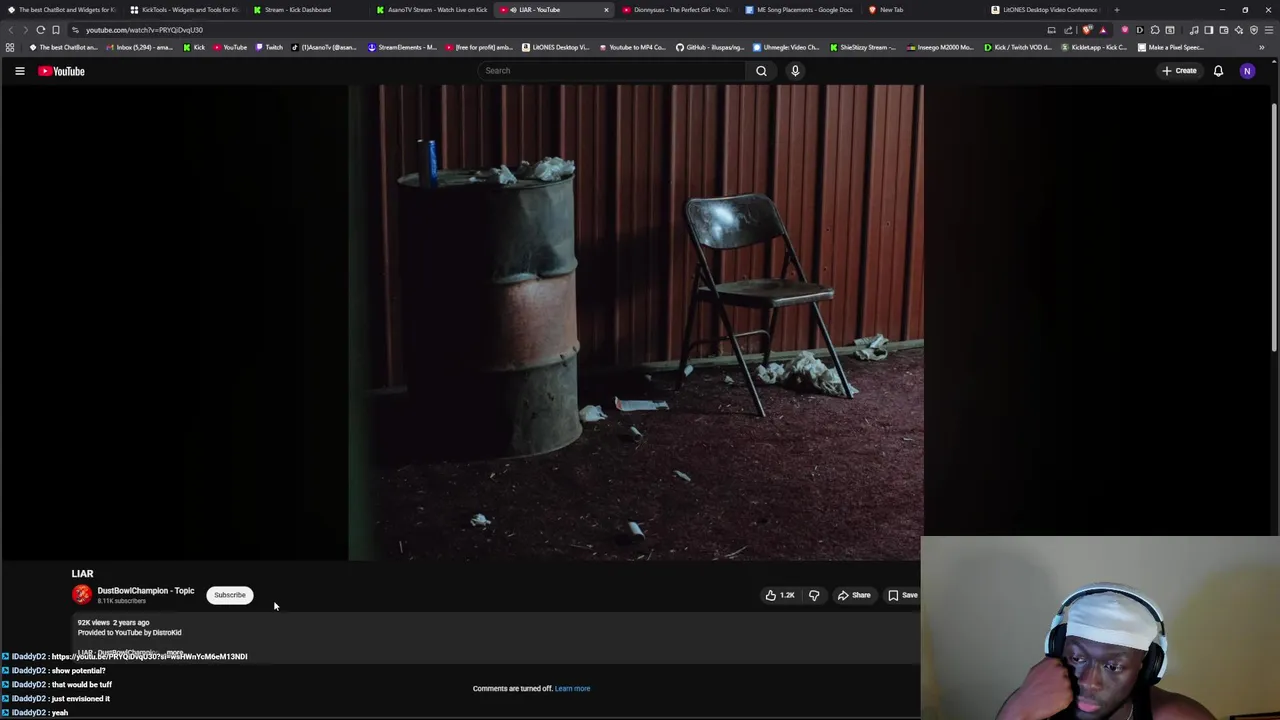Viewport: 1280px width, 720px height.
Task: Open YouTube bookmark in bookmarks bar
Action: (x=230, y=47)
